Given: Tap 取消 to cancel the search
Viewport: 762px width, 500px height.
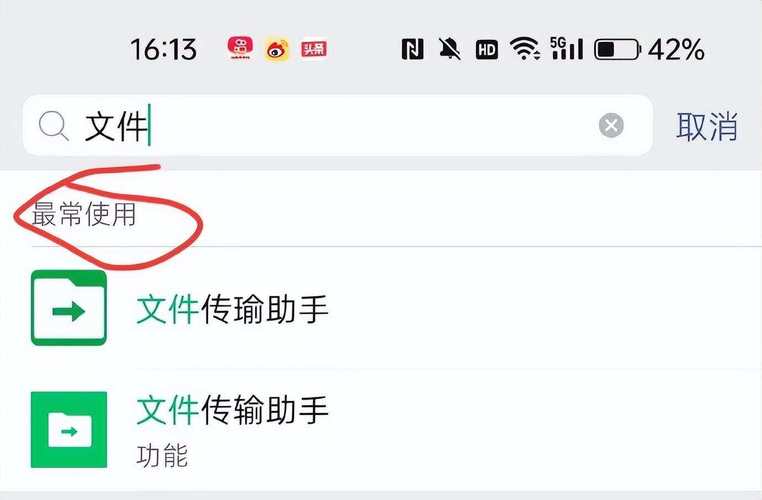Looking at the screenshot, I should 707,126.
